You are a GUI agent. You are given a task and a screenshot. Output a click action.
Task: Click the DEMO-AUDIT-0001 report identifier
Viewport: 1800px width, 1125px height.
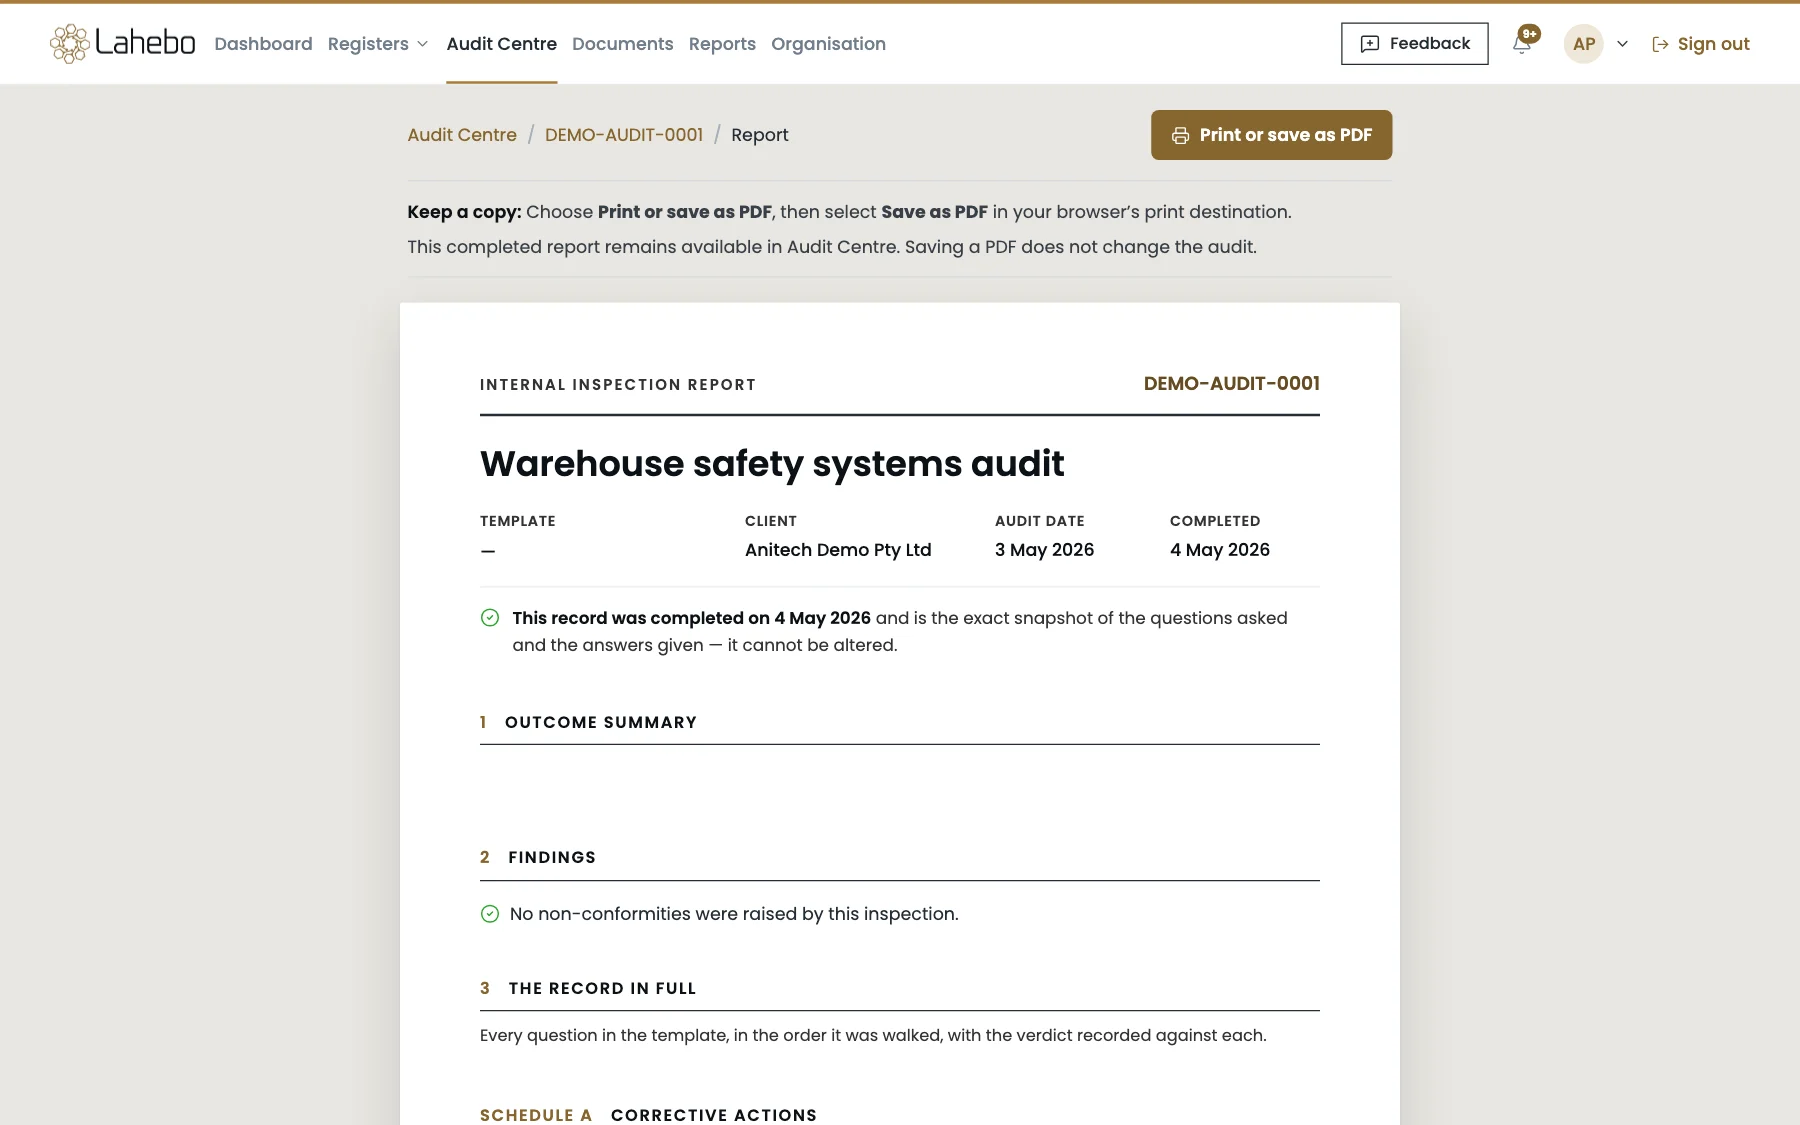click(x=1232, y=384)
